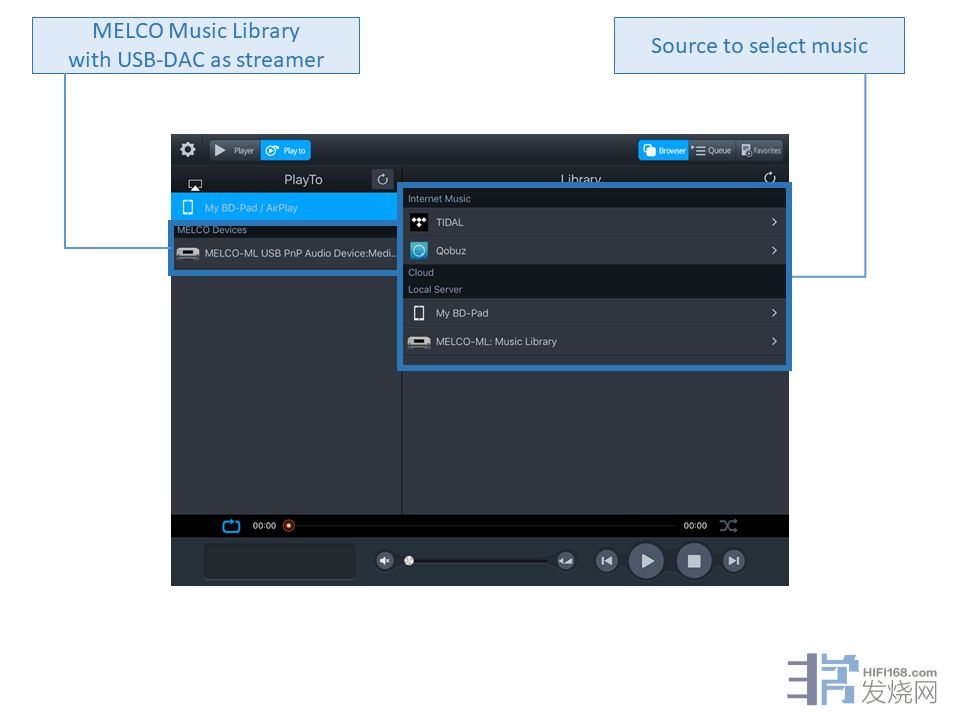Select My BD-Pad / AirPlay output
The width and height of the screenshot is (960, 720).
(285, 208)
